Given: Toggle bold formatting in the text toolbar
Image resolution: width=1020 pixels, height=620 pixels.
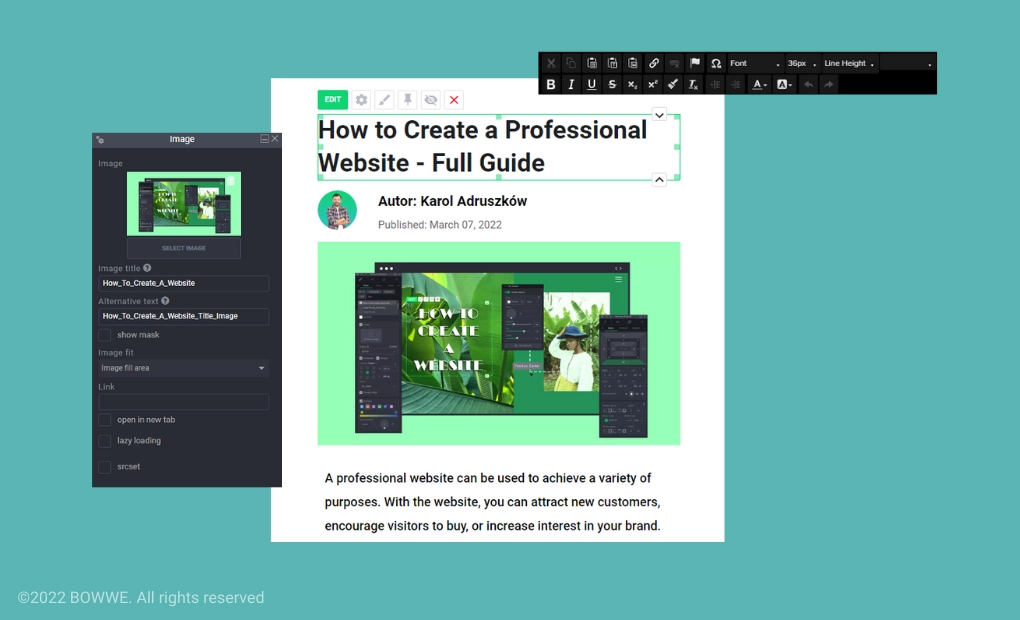Looking at the screenshot, I should [x=551, y=85].
